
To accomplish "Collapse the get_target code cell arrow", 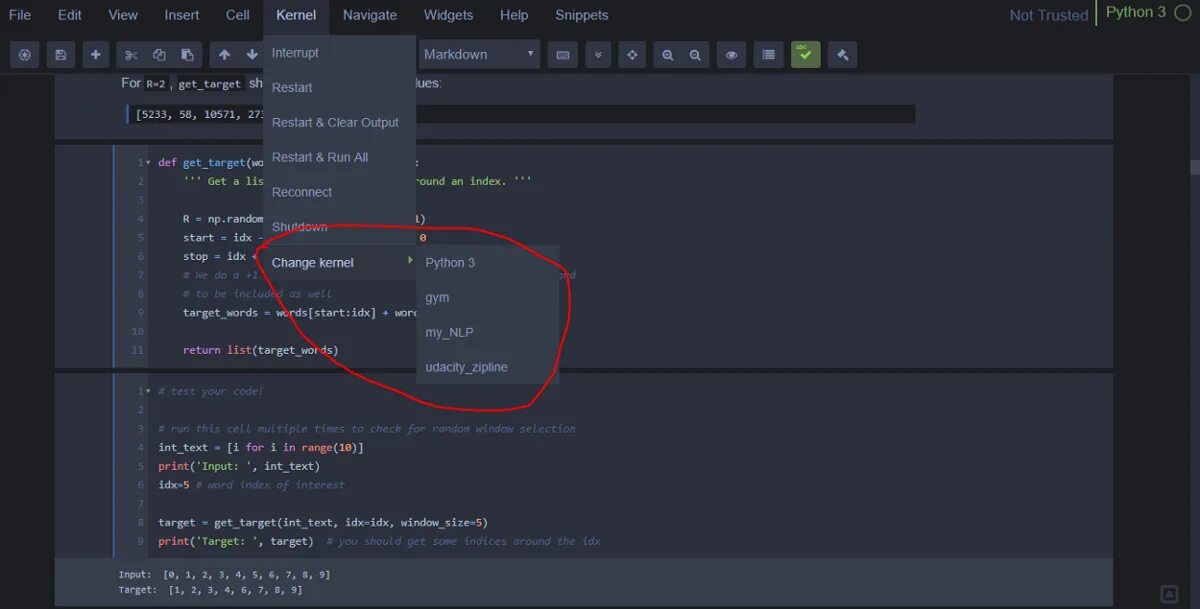I will click(x=148, y=162).
